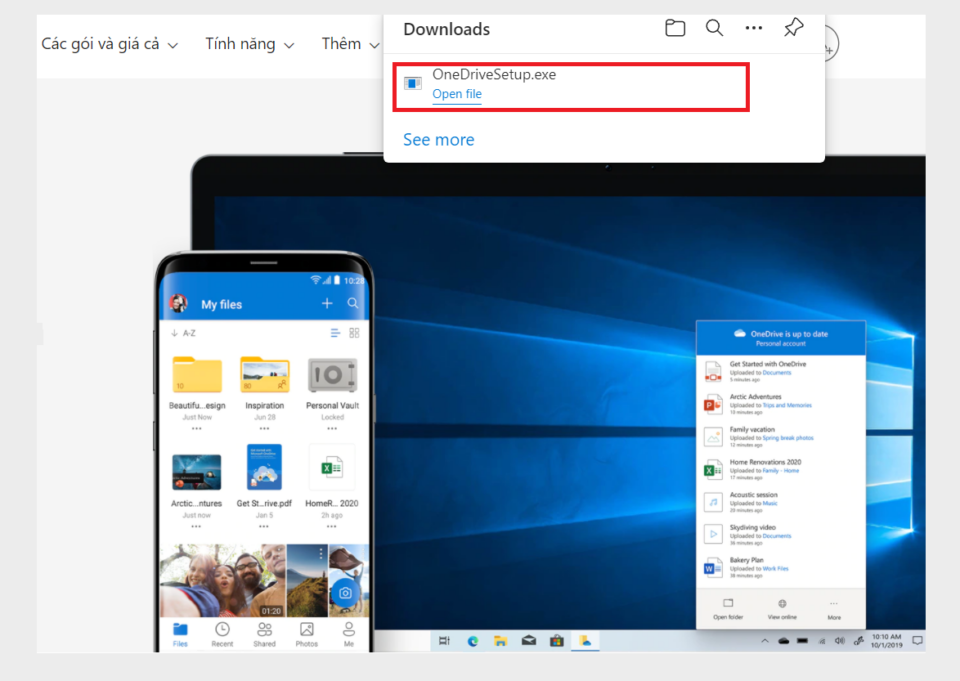Click the Family - Home link
The height and width of the screenshot is (681, 960).
tap(781, 471)
